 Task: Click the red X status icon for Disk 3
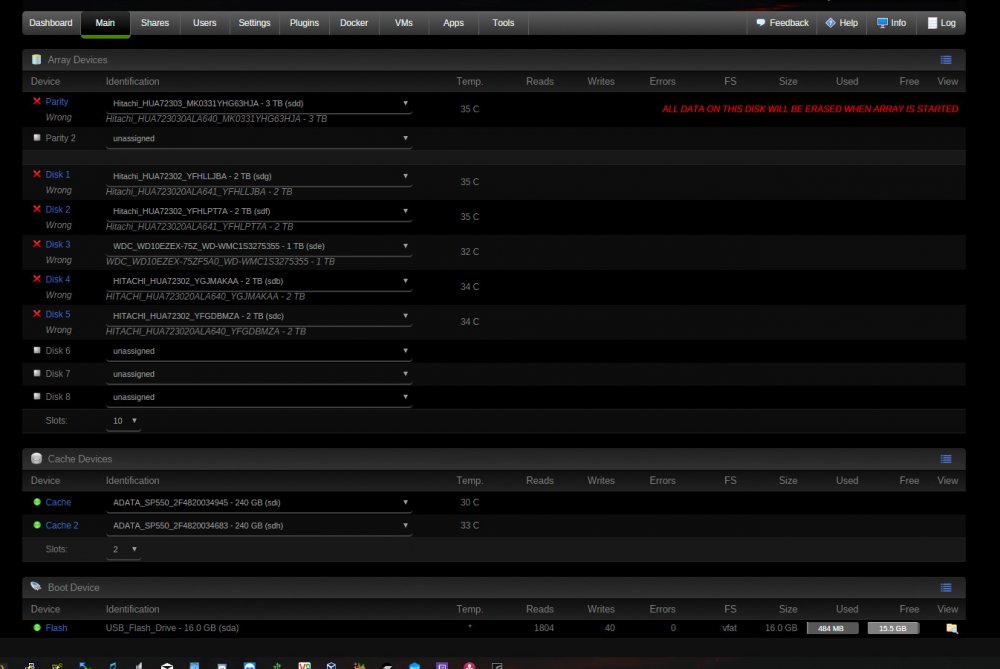(37, 244)
